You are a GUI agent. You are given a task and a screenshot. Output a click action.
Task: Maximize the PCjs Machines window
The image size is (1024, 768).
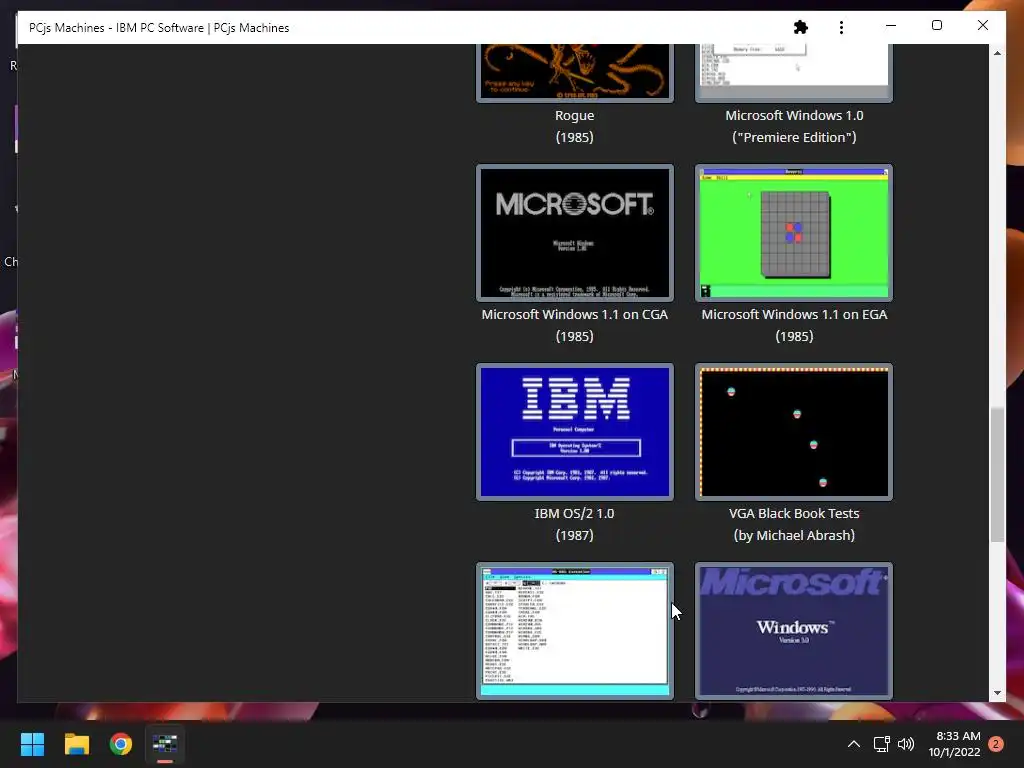click(x=936, y=26)
